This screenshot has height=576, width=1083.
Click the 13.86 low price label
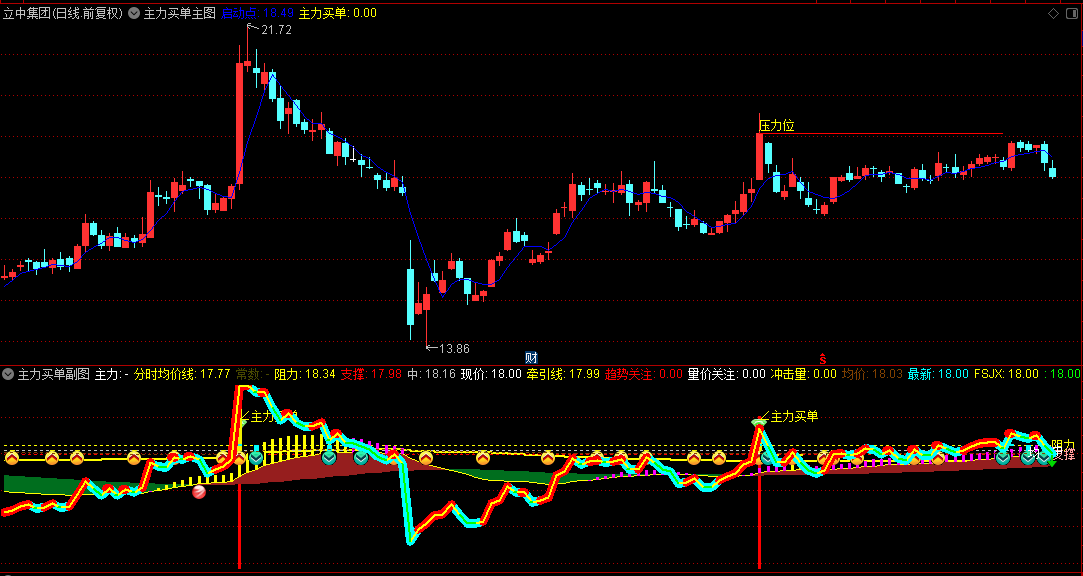coord(454,349)
